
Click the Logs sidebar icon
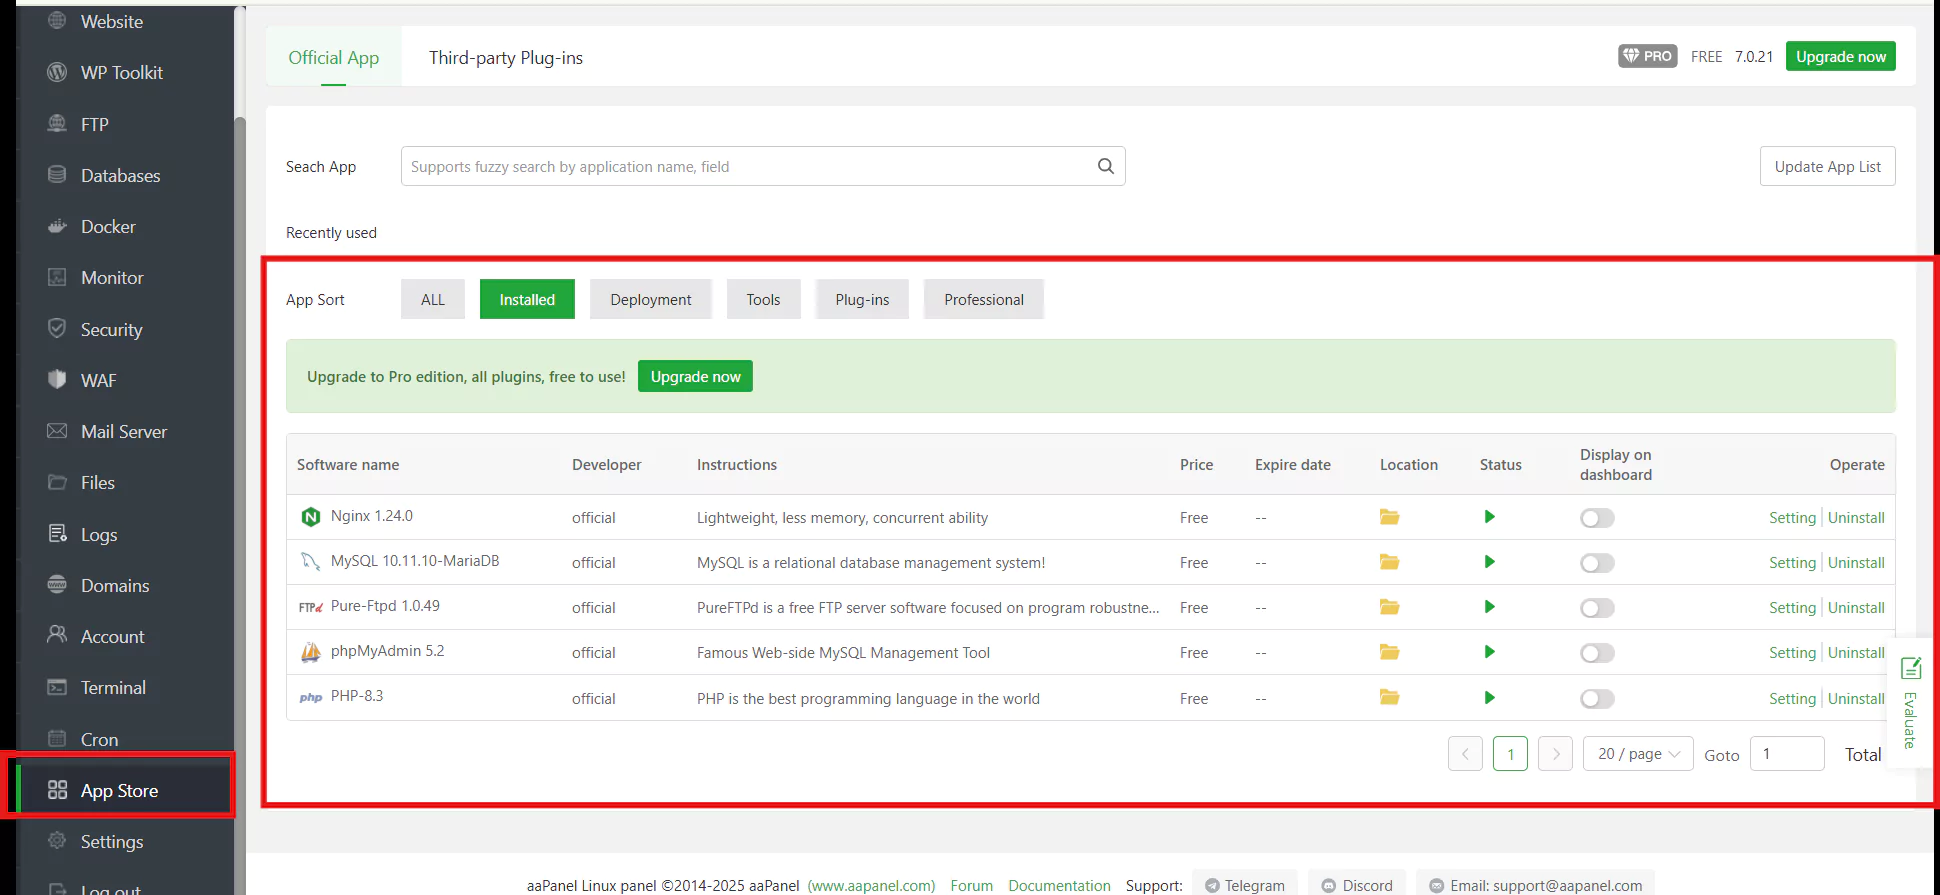57,534
